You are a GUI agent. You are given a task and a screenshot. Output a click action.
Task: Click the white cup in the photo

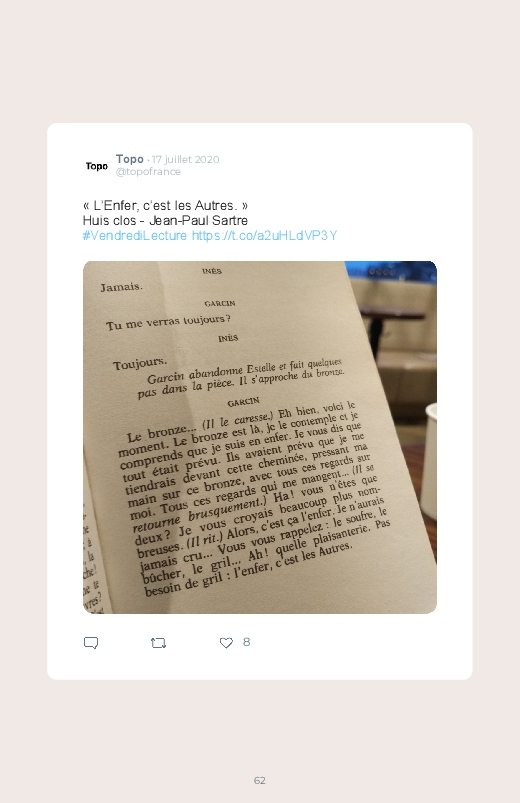click(429, 461)
